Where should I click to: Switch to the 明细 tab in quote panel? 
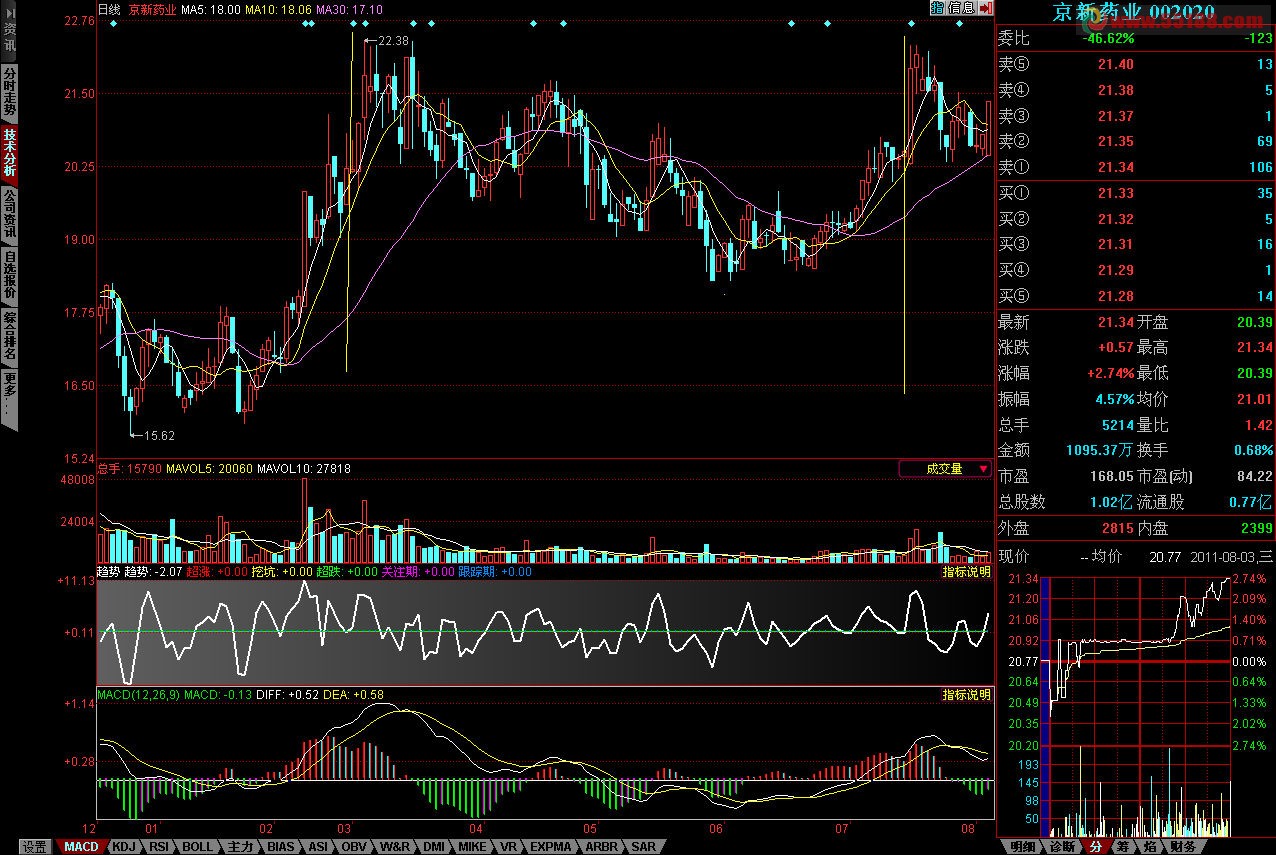click(1022, 847)
